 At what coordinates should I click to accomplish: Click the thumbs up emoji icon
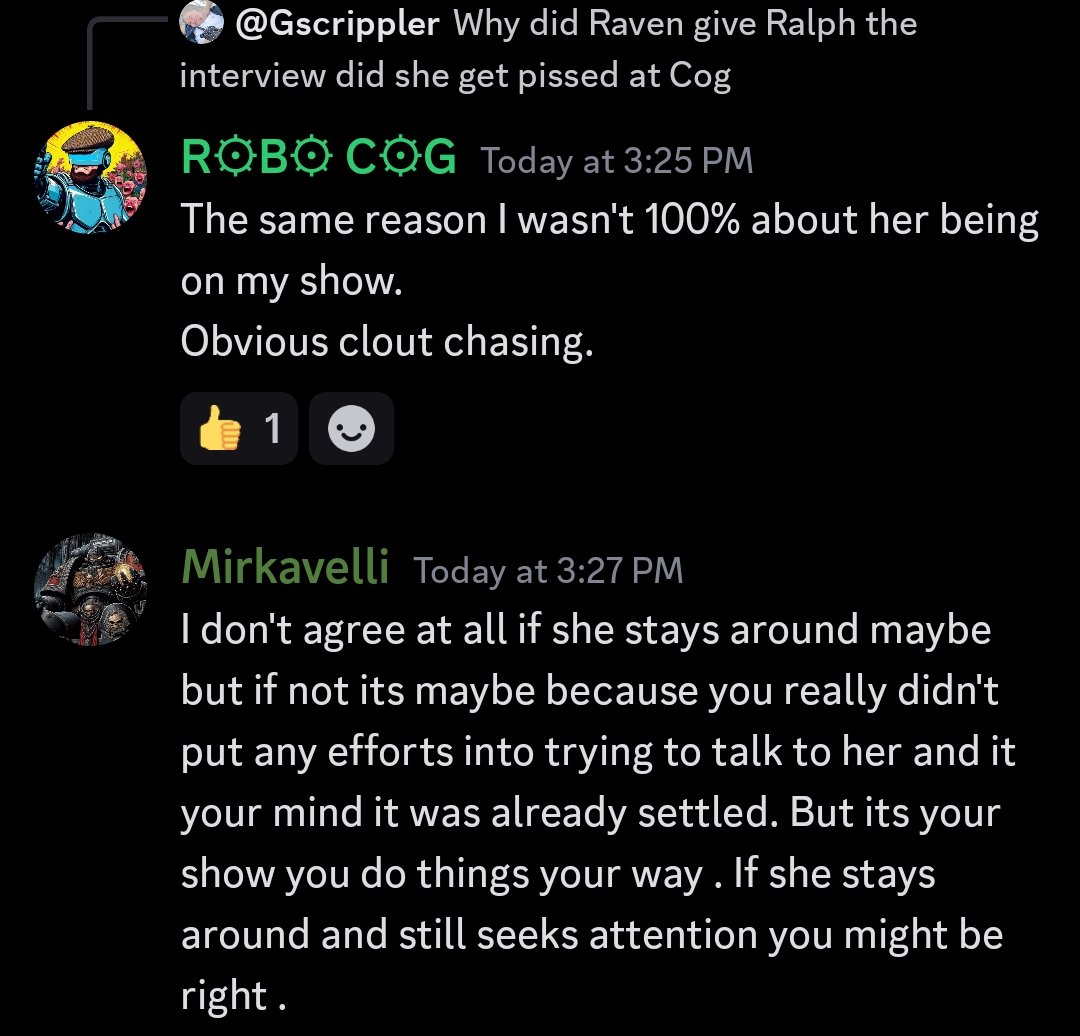click(x=219, y=430)
